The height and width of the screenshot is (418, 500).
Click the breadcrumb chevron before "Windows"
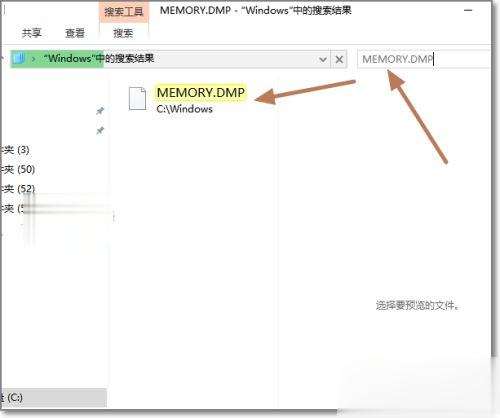coord(34,59)
